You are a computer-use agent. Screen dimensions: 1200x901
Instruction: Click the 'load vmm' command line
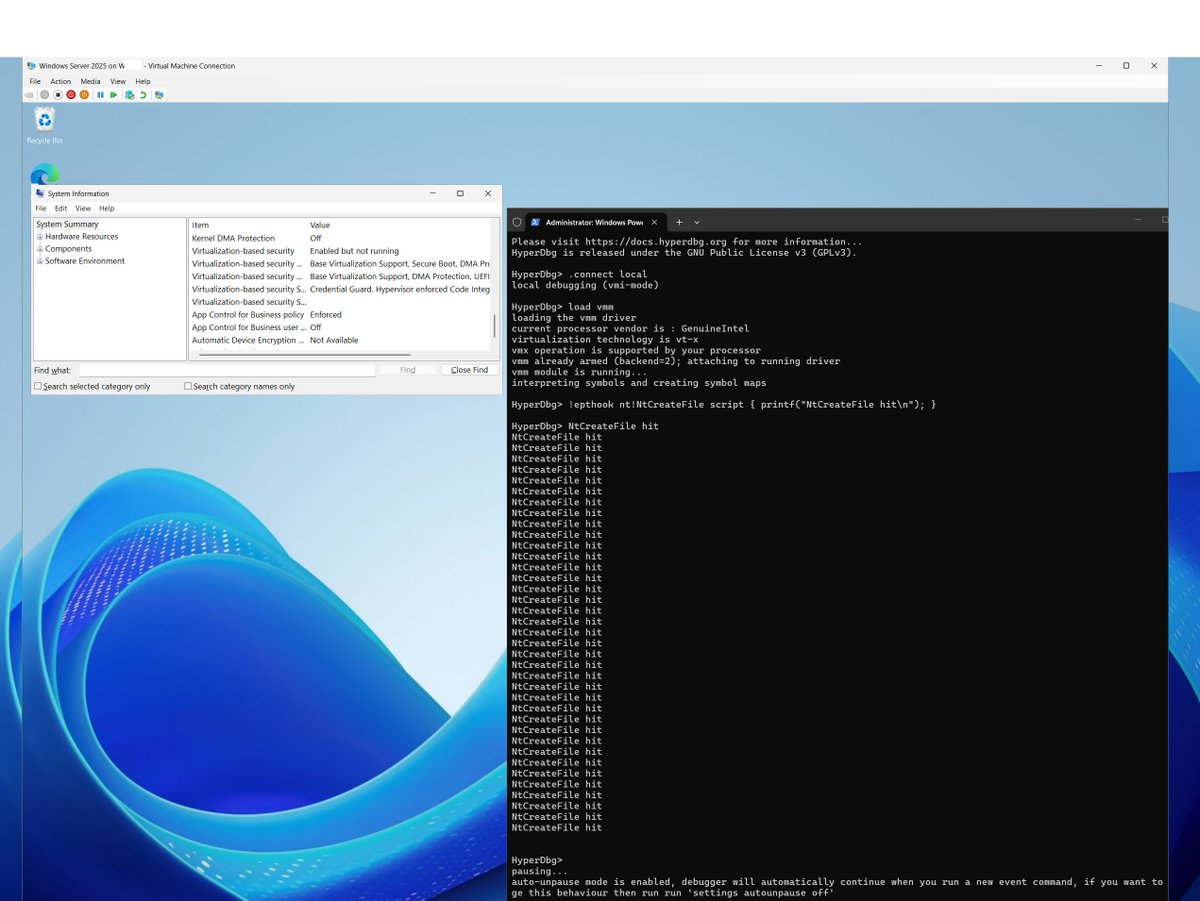(x=562, y=307)
